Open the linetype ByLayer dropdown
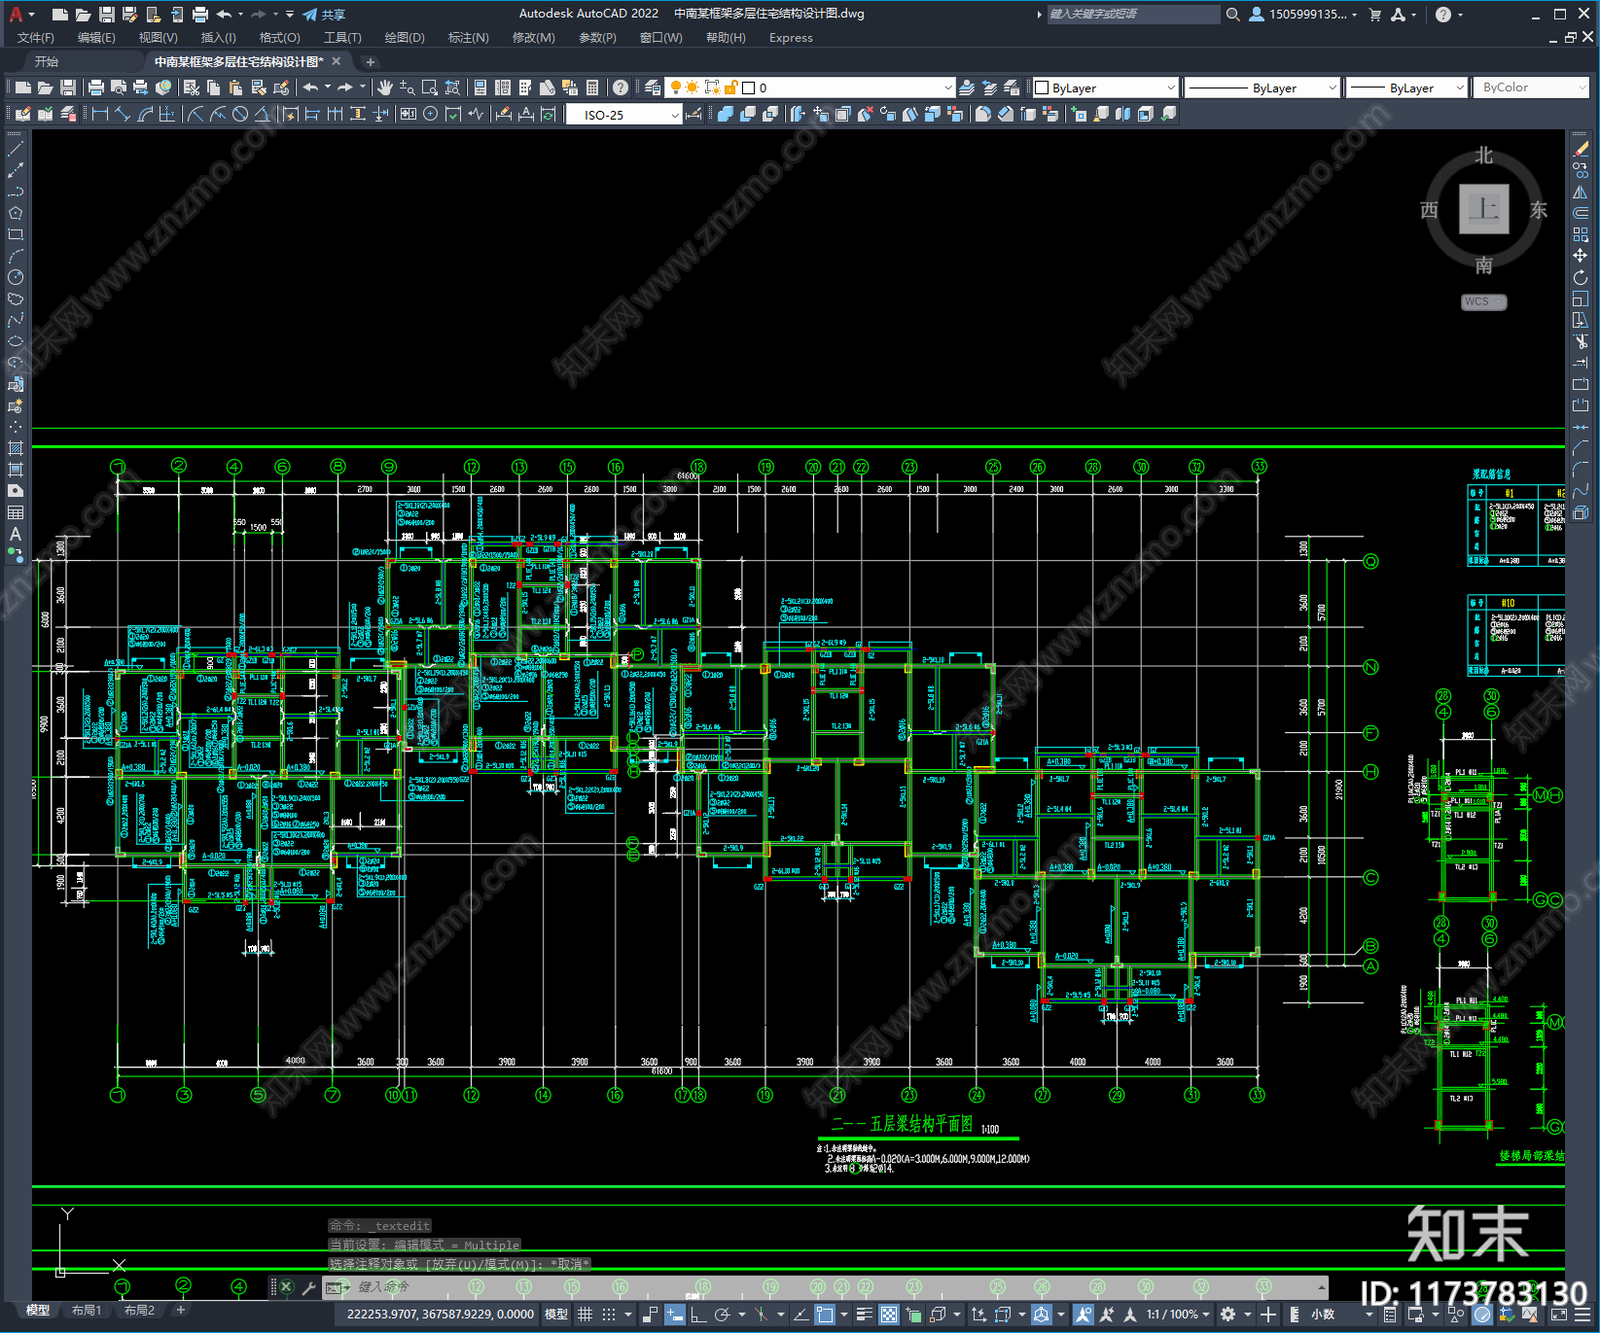This screenshot has height=1333, width=1600. pyautogui.click(x=1261, y=88)
